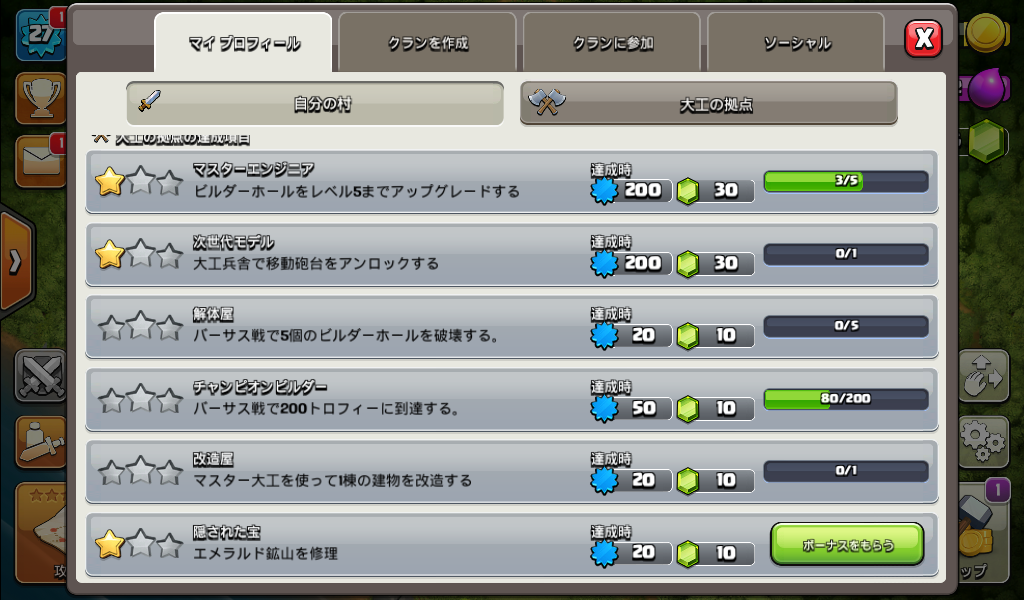Image resolution: width=1024 pixels, height=600 pixels.
Task: Close the profile window with red X
Action: tap(923, 39)
